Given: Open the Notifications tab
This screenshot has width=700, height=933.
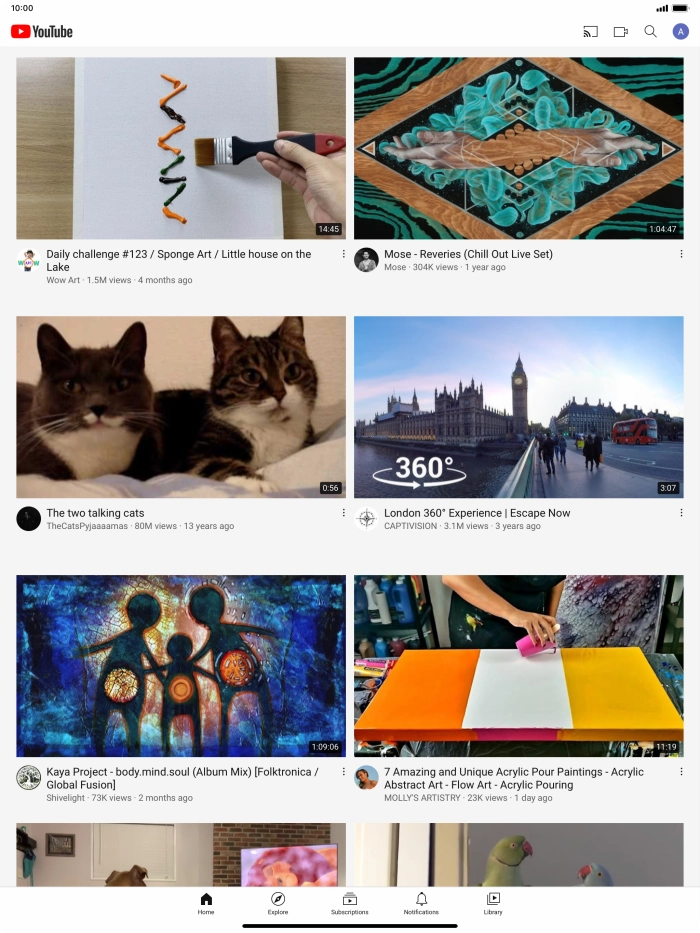Looking at the screenshot, I should (x=421, y=903).
